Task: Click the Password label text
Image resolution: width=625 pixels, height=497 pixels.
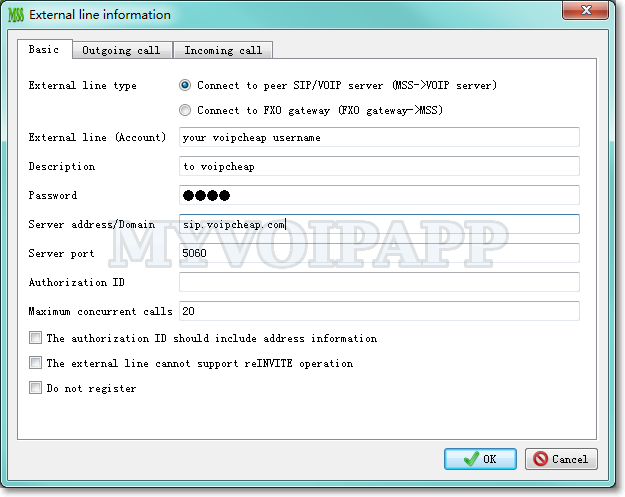Action: (53, 195)
